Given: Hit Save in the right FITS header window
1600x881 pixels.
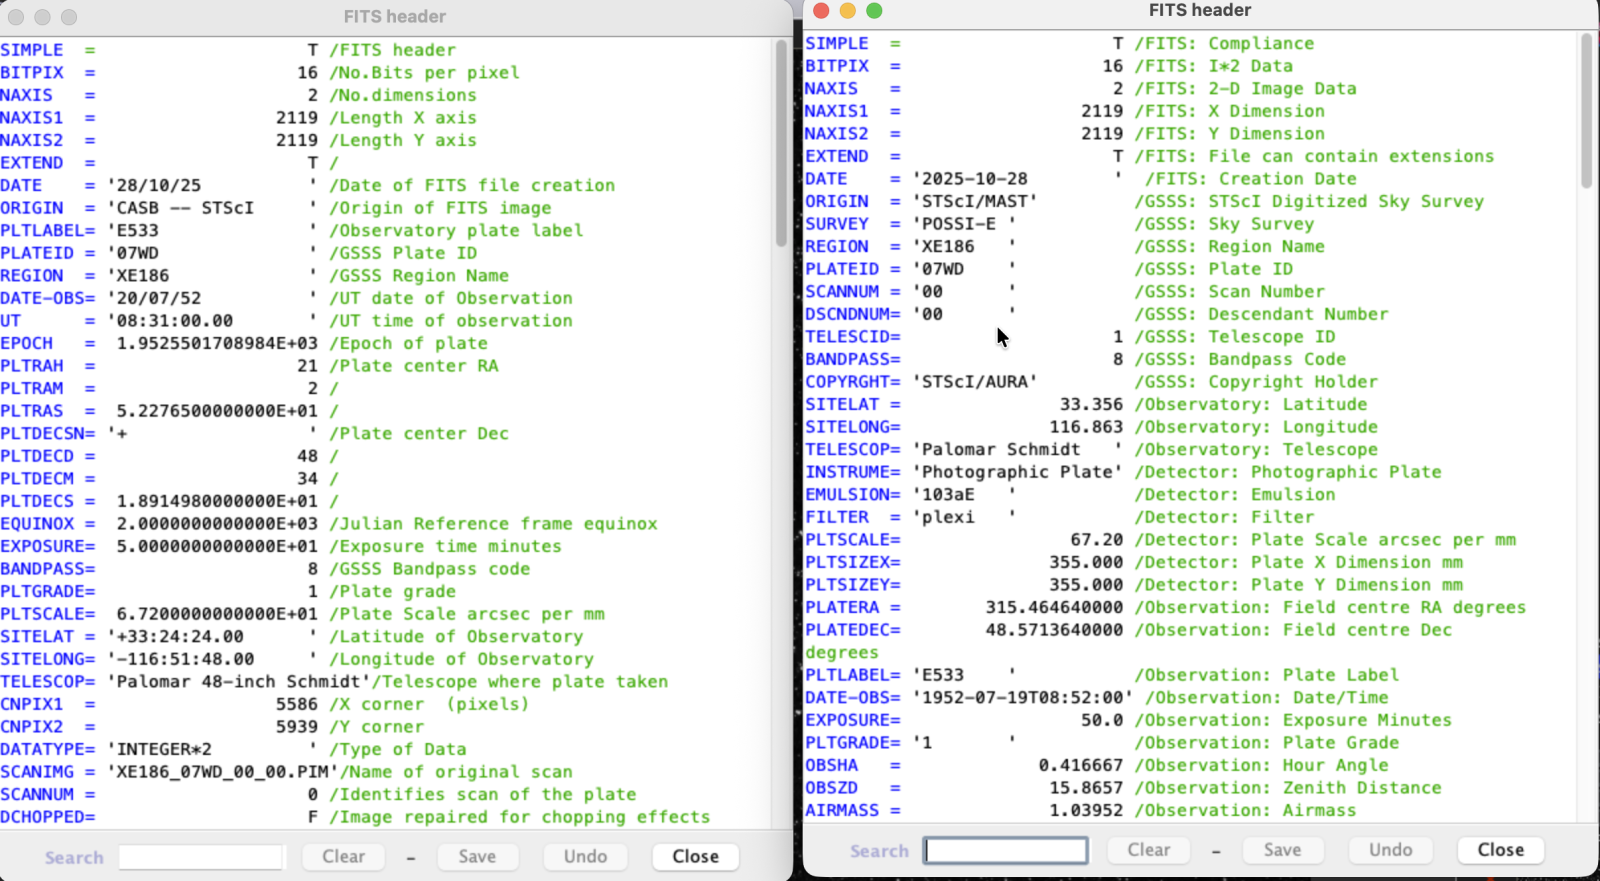Looking at the screenshot, I should coord(1282,850).
